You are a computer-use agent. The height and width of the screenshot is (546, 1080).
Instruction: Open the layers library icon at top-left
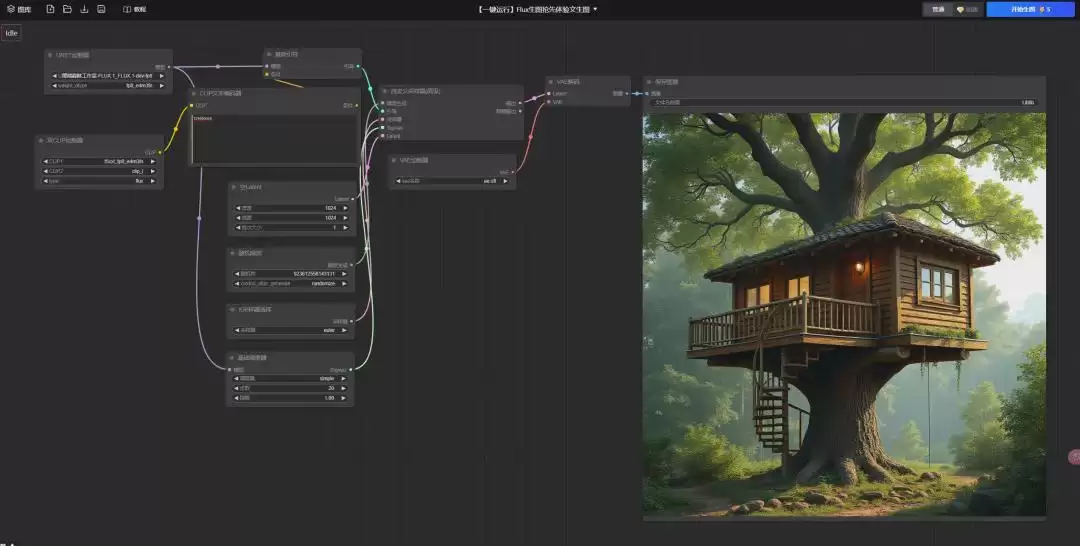point(11,9)
